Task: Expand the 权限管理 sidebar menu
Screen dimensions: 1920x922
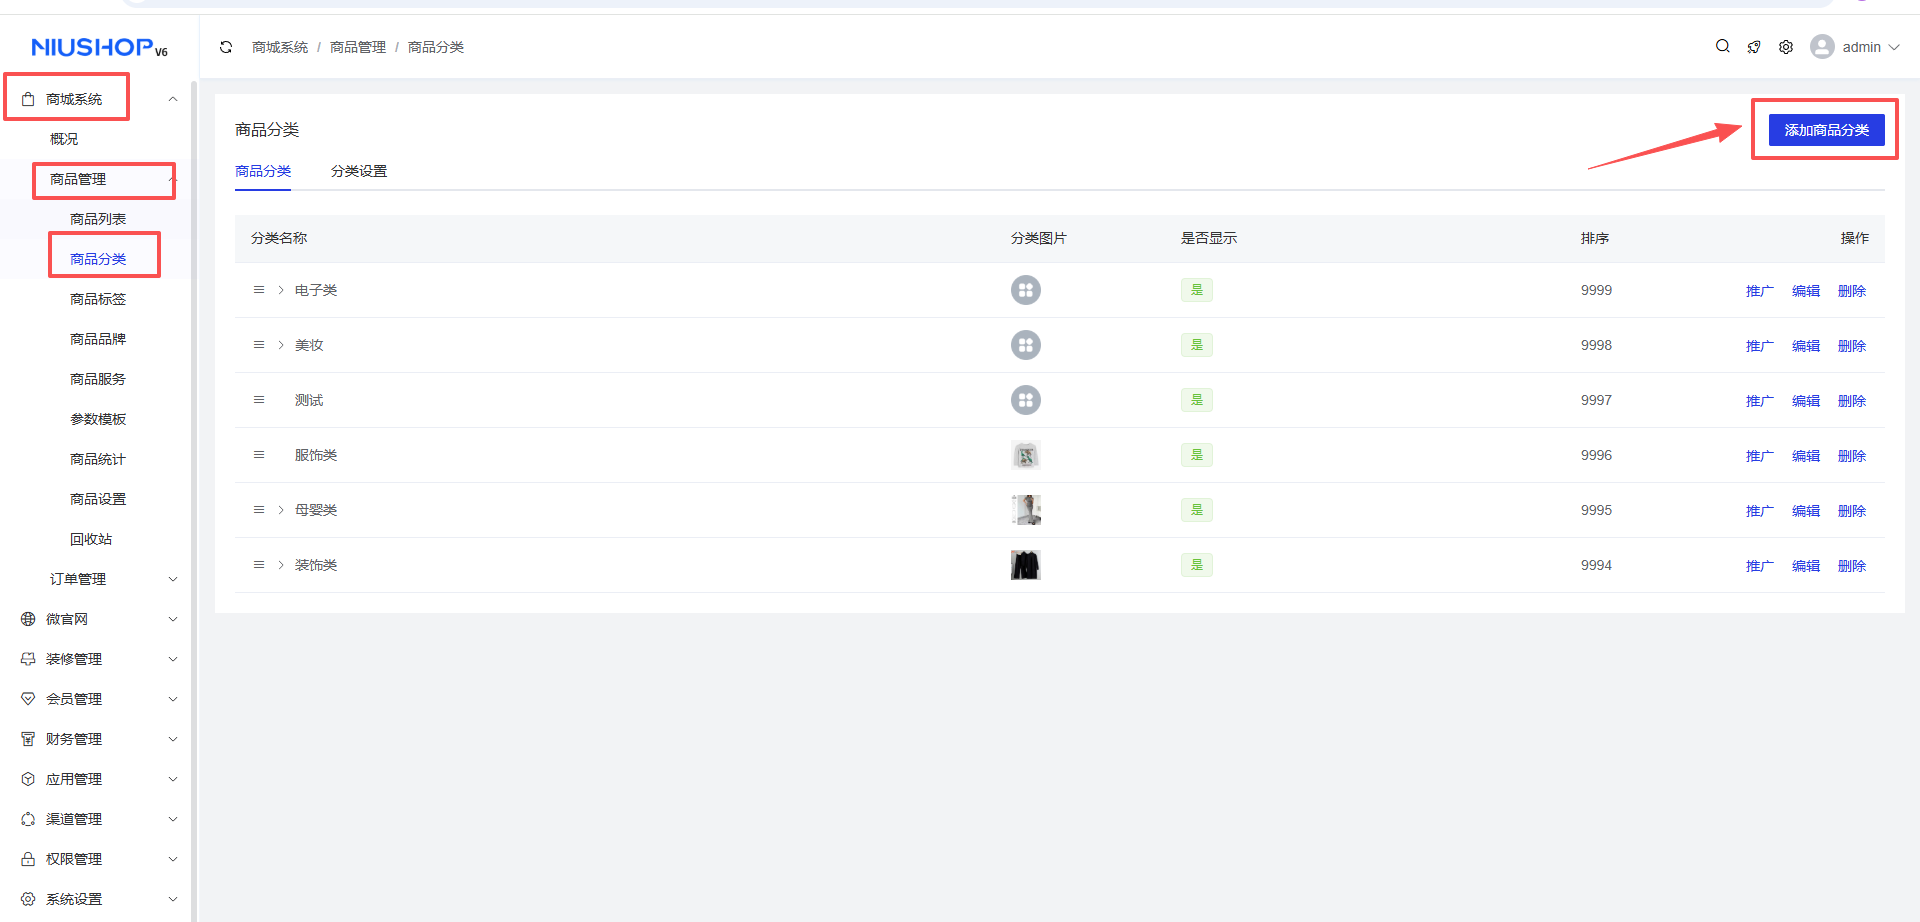Action: [x=173, y=859]
